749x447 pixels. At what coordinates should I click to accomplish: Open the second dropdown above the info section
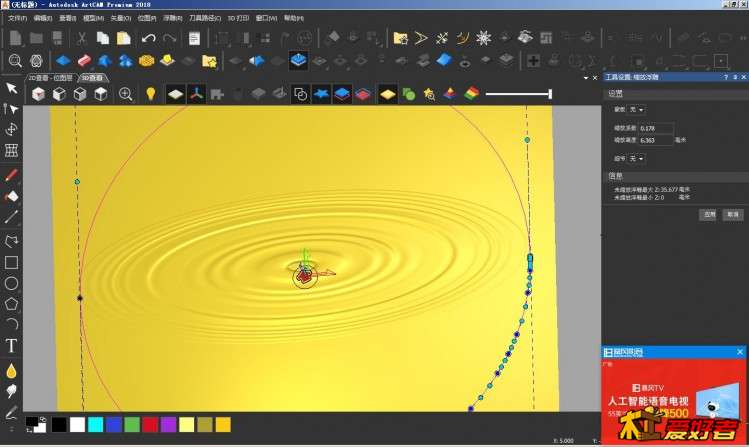tap(638, 158)
